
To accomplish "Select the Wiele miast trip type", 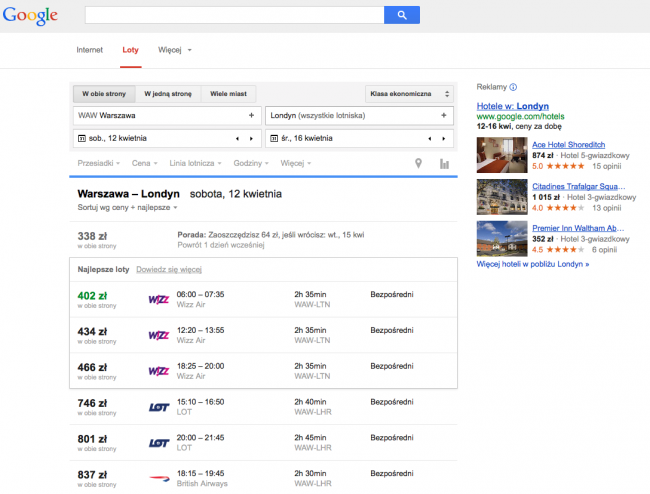I will tap(228, 94).
